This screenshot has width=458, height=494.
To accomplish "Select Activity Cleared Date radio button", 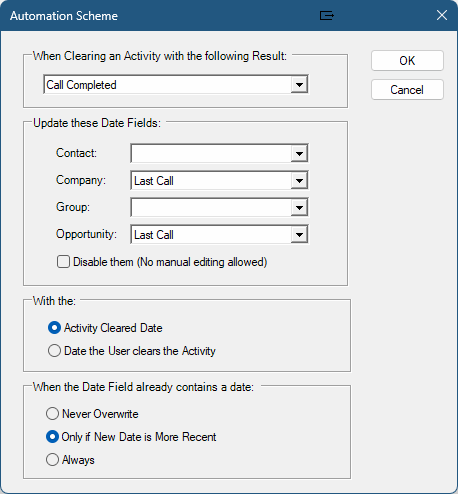I will [54, 328].
